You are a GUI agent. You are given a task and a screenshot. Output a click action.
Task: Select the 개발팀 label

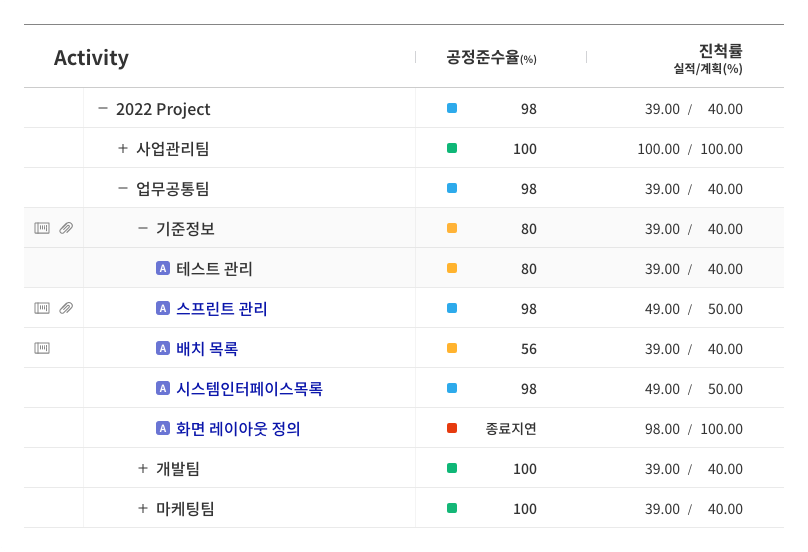pos(178,469)
